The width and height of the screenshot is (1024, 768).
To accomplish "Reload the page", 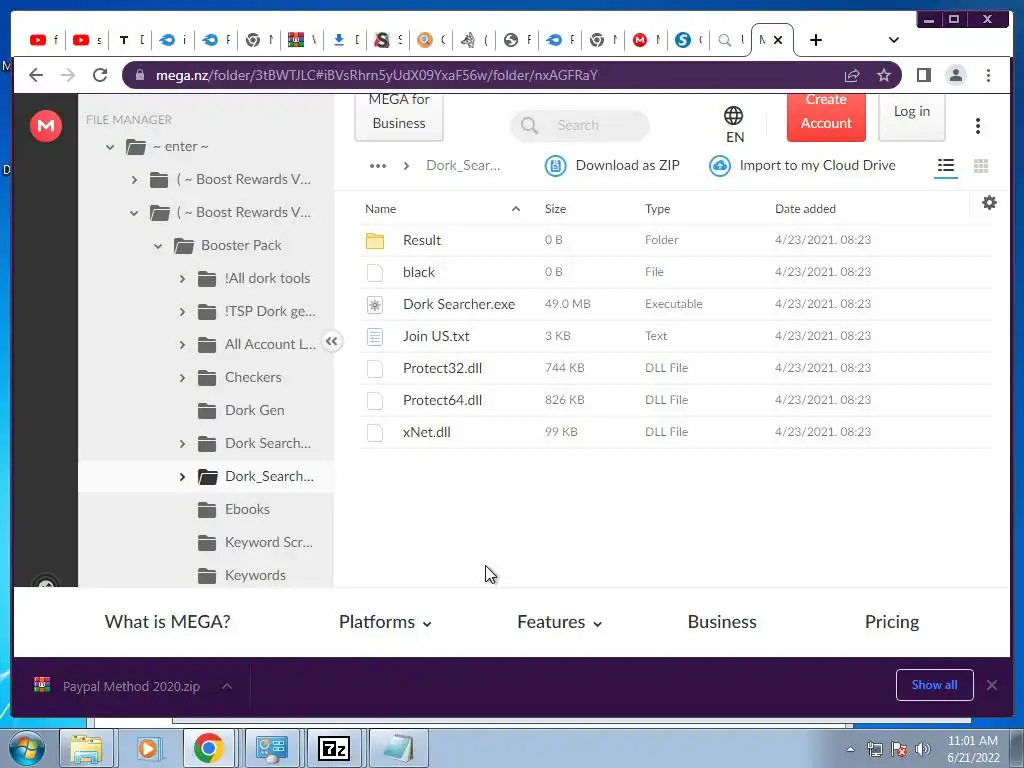I will click(100, 75).
